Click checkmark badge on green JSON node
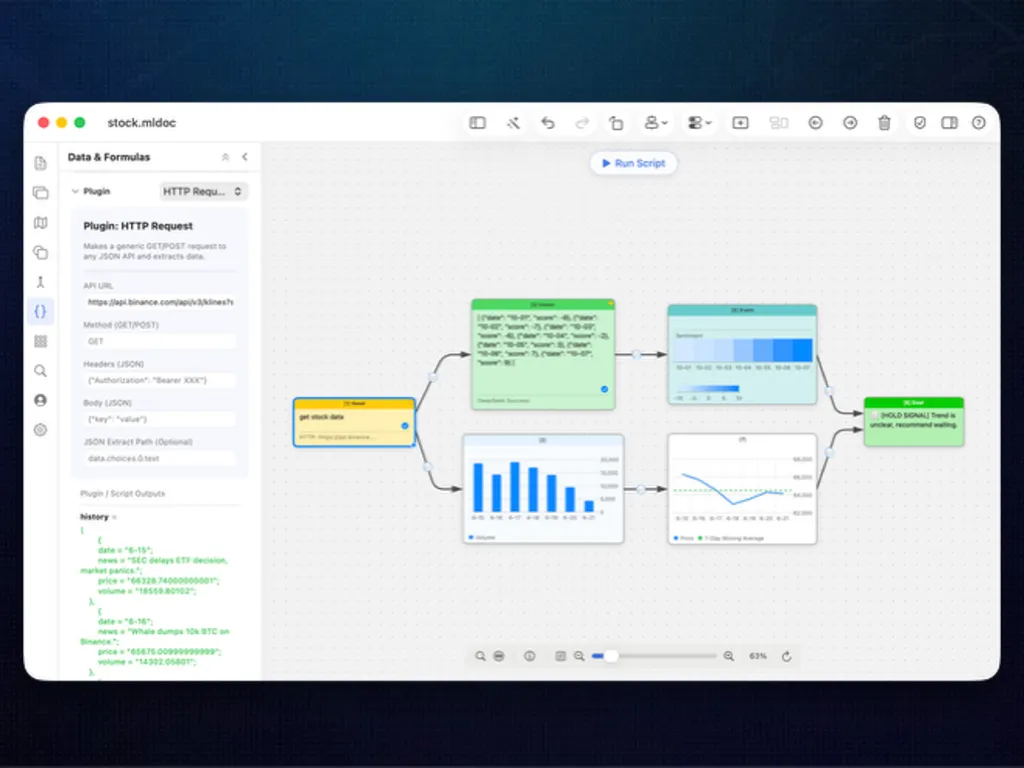This screenshot has width=1024, height=768. click(605, 389)
